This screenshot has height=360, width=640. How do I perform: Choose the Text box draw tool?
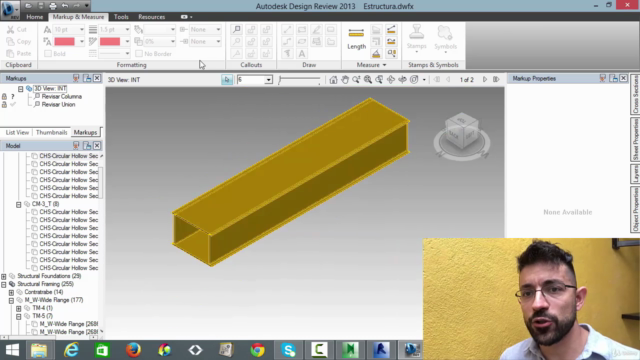coord(302,53)
